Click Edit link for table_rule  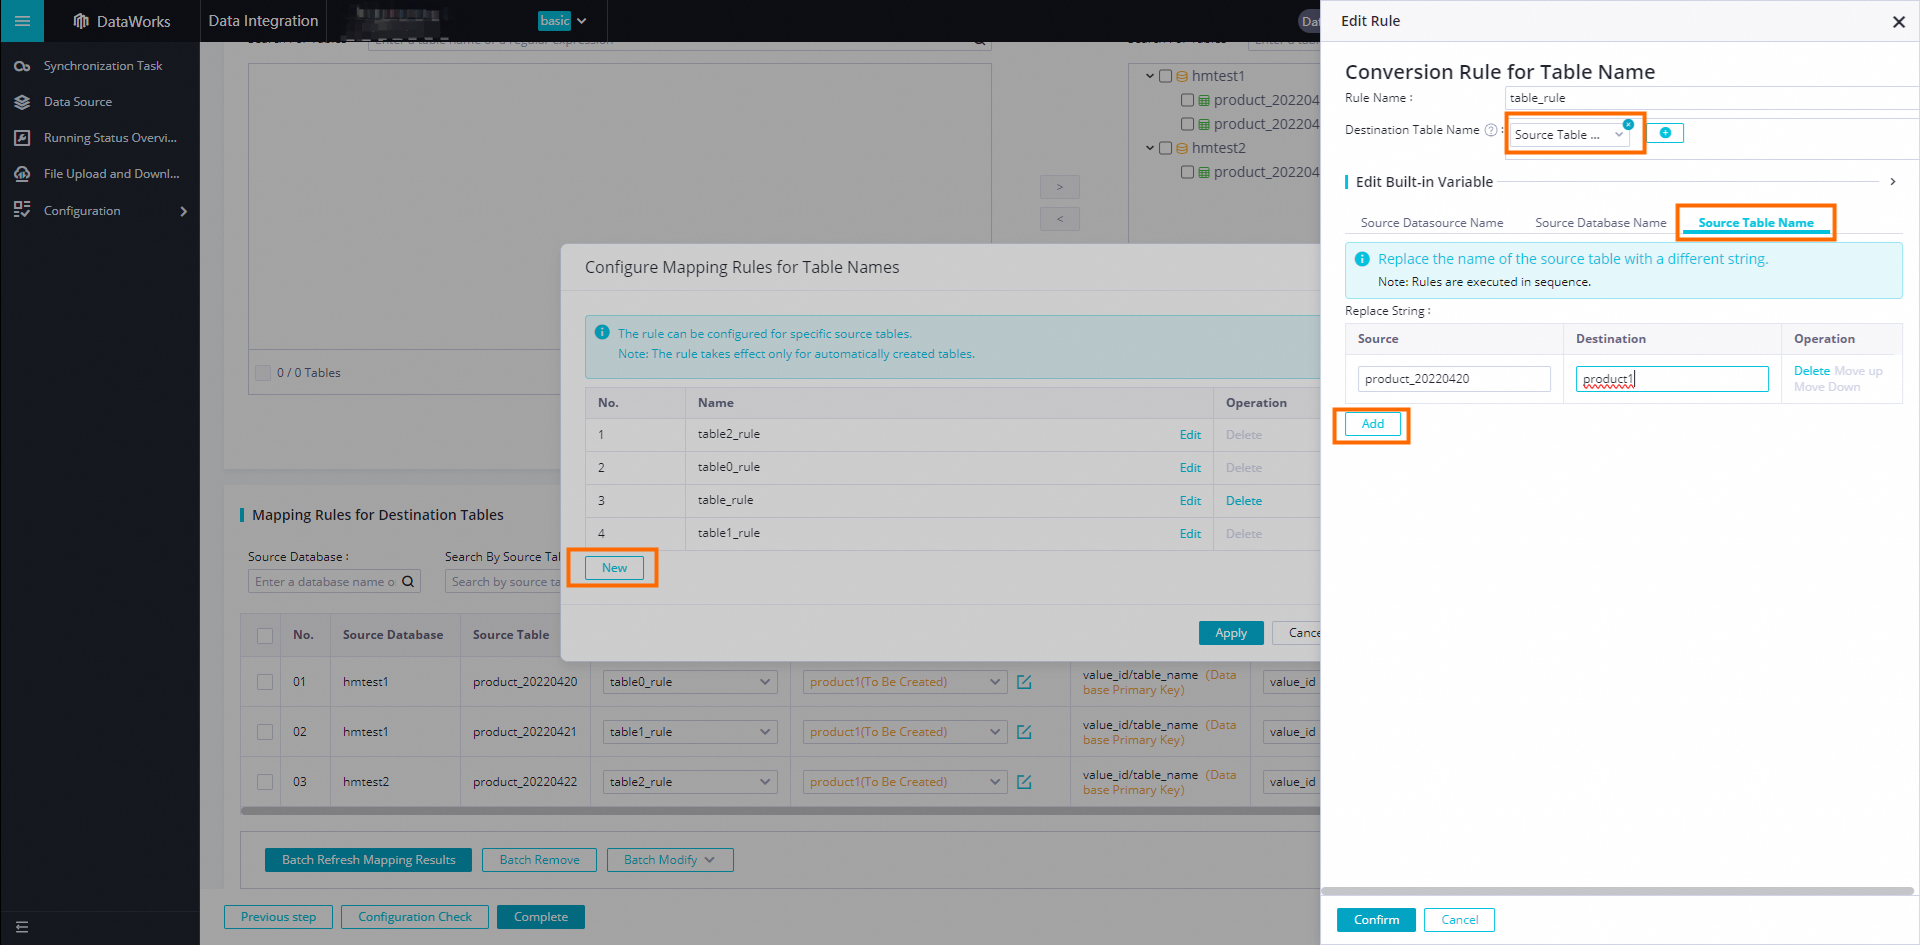click(1190, 501)
